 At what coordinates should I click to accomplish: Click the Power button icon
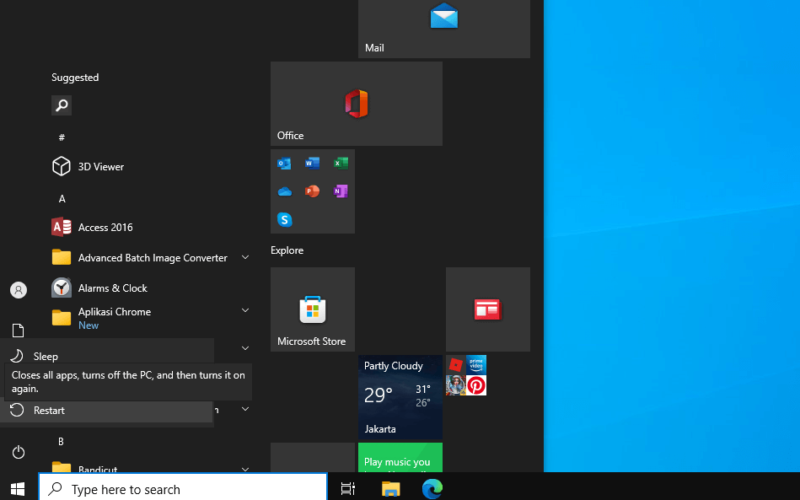18,452
